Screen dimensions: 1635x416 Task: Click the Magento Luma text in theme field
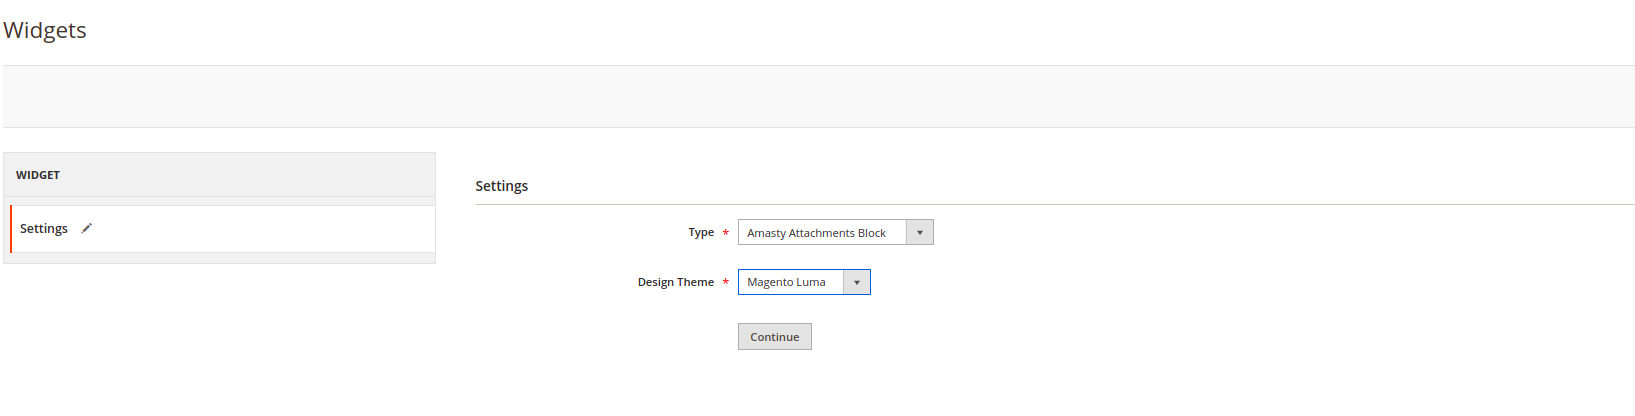coord(787,282)
